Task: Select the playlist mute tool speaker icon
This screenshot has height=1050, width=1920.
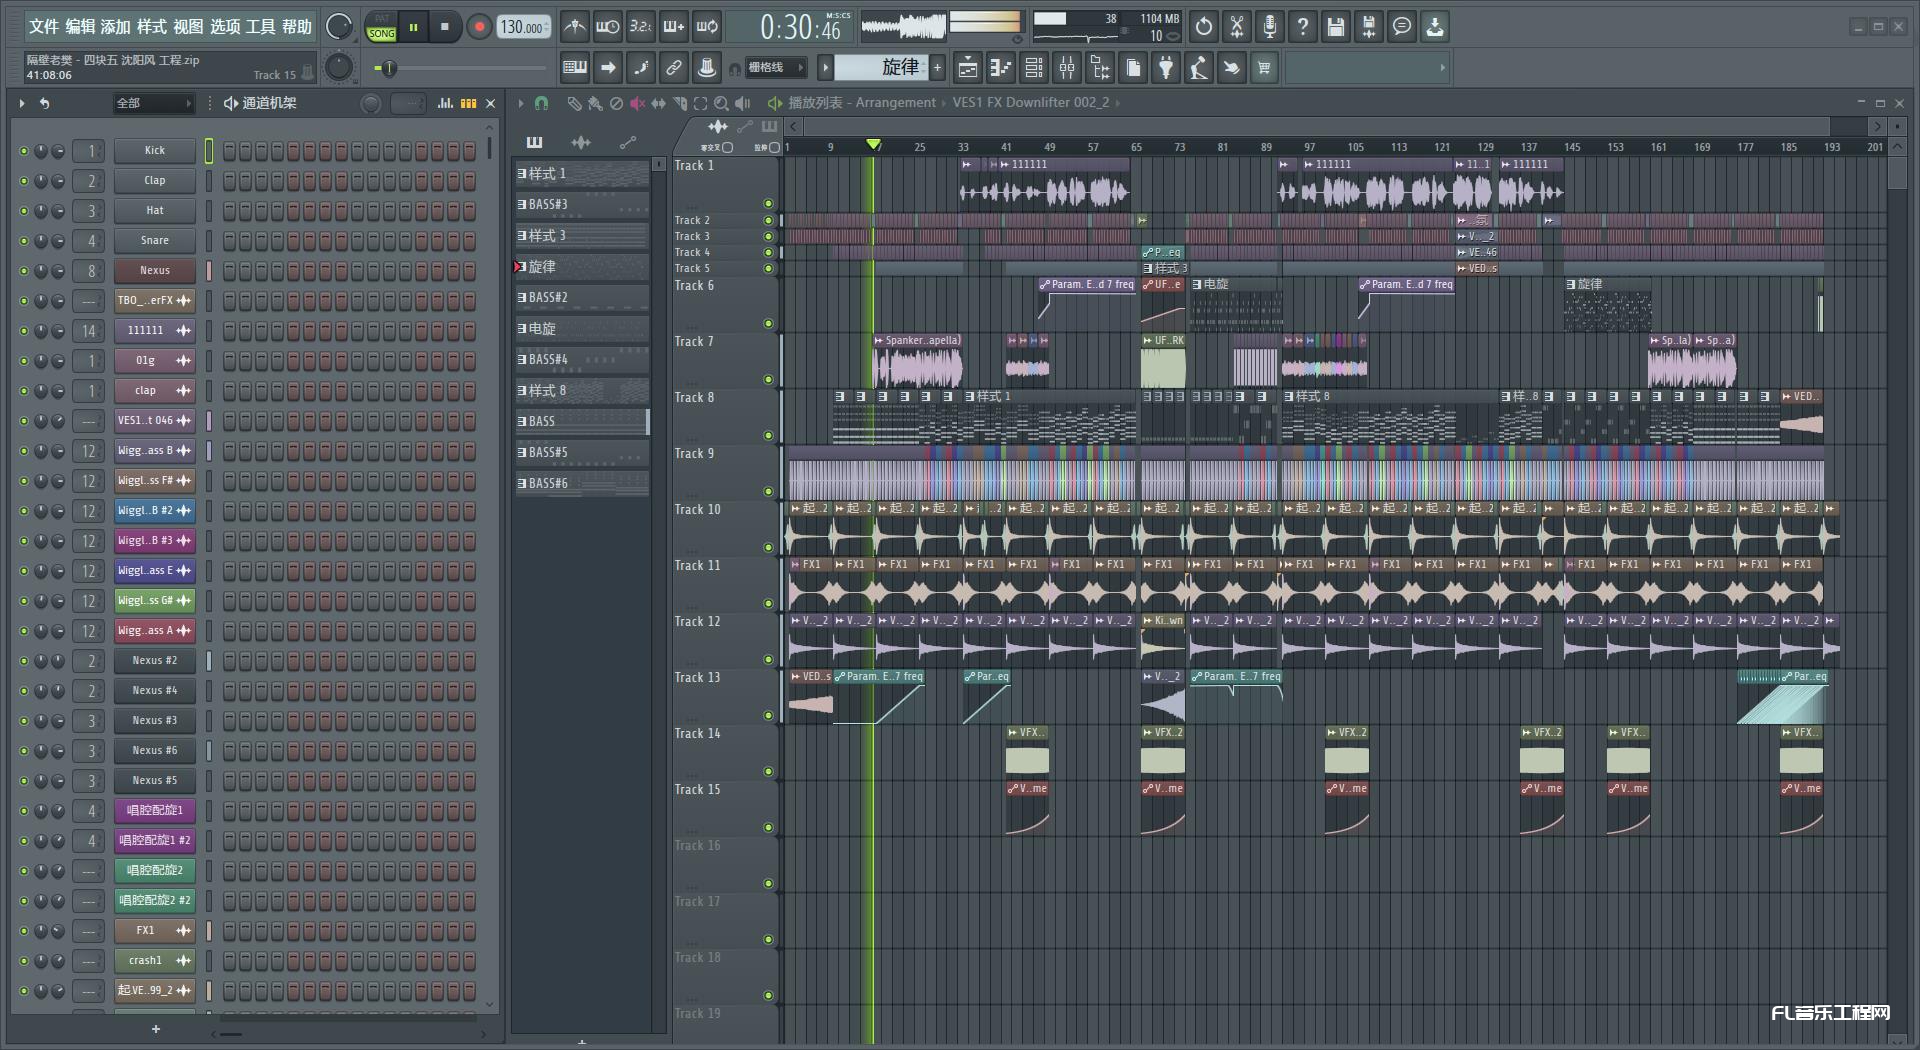Action: coord(637,103)
